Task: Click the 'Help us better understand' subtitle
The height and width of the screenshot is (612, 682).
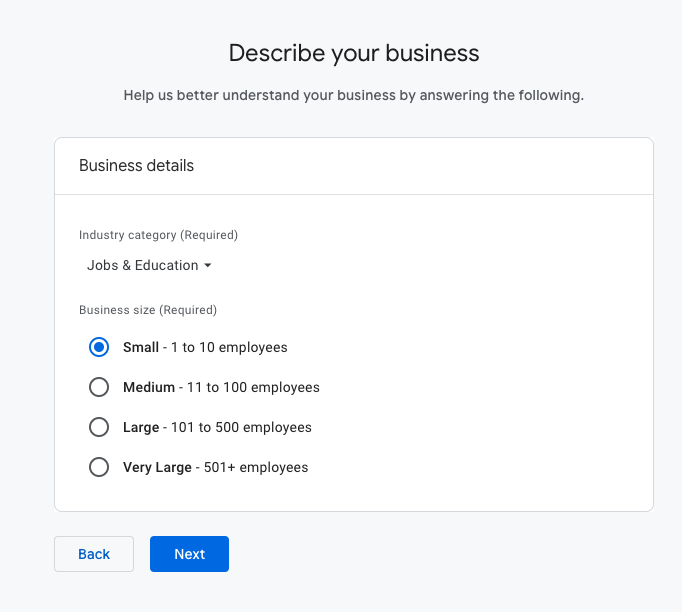Action: [x=354, y=96]
